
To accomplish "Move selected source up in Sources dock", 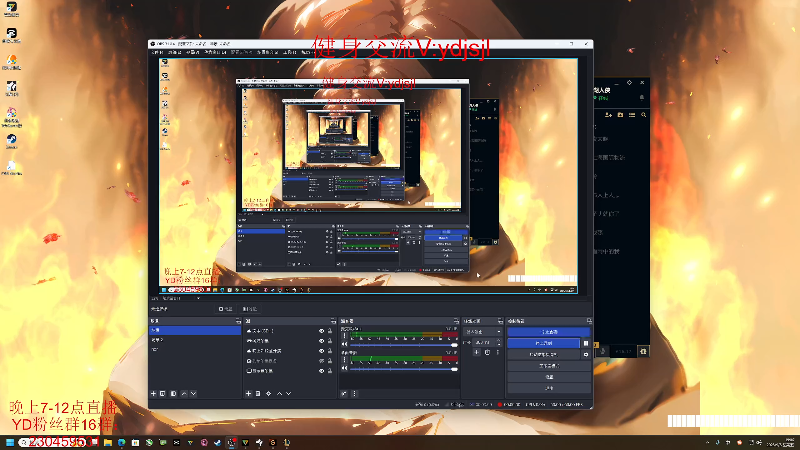I will (279, 393).
